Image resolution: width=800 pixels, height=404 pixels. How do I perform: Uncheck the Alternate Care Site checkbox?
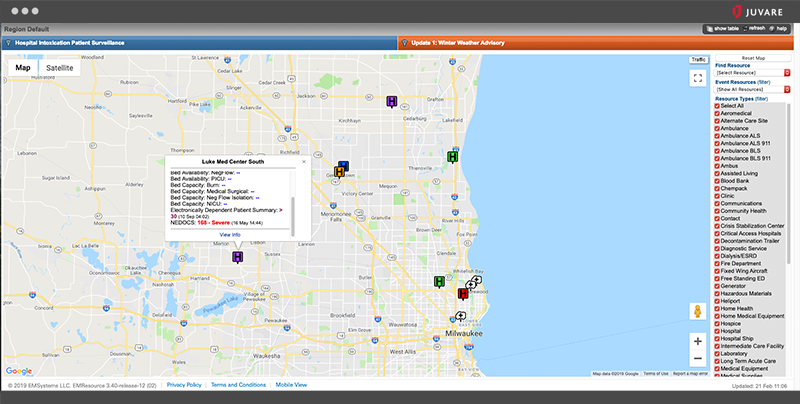click(717, 121)
